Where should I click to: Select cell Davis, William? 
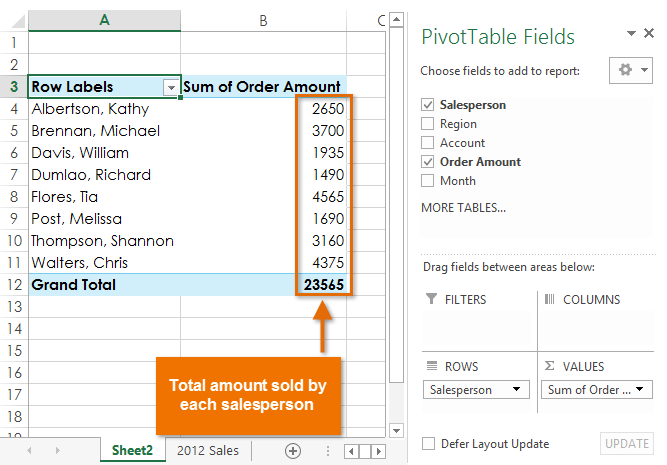104,153
